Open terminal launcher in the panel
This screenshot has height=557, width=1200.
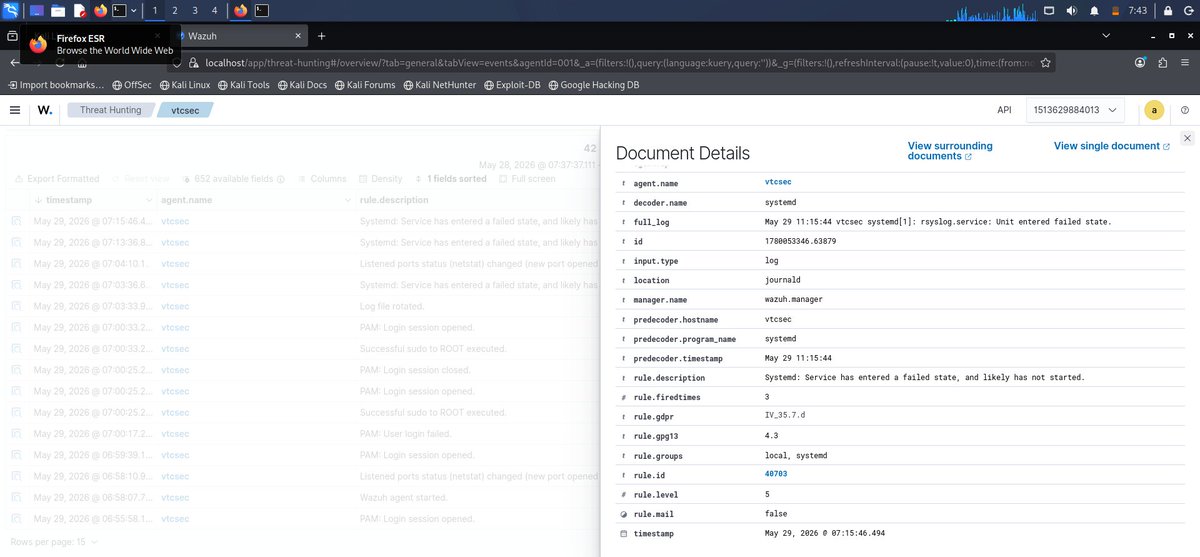point(119,11)
